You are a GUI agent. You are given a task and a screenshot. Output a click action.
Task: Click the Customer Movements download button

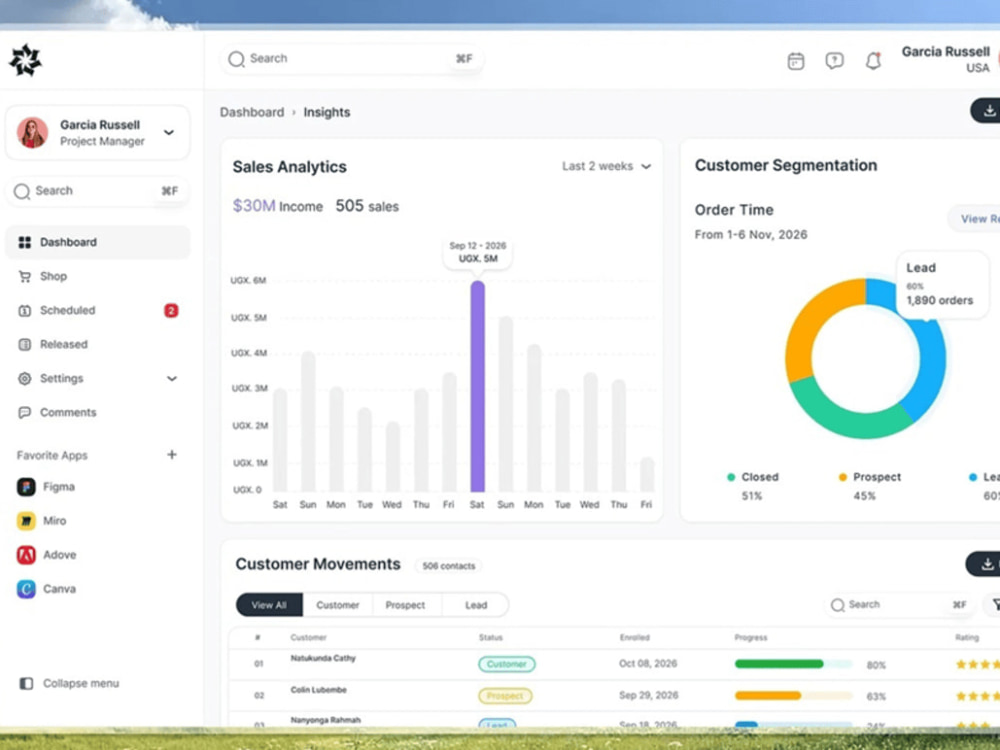click(983, 564)
